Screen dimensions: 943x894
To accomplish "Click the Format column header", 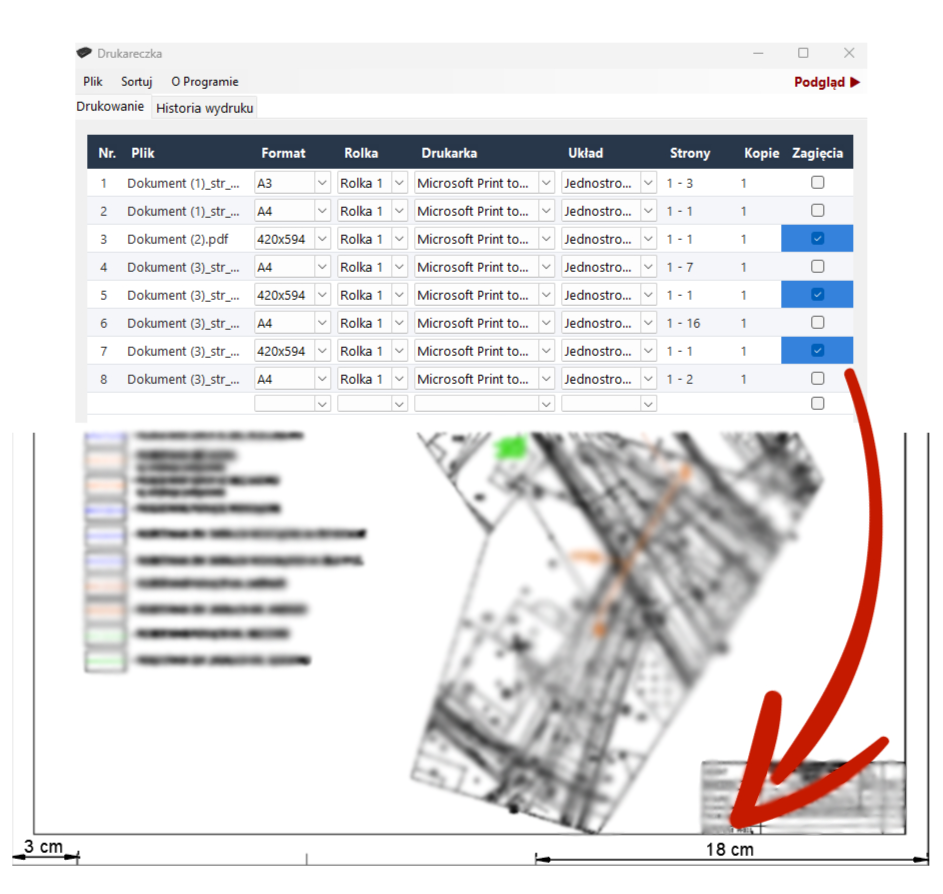I will coord(283,153).
